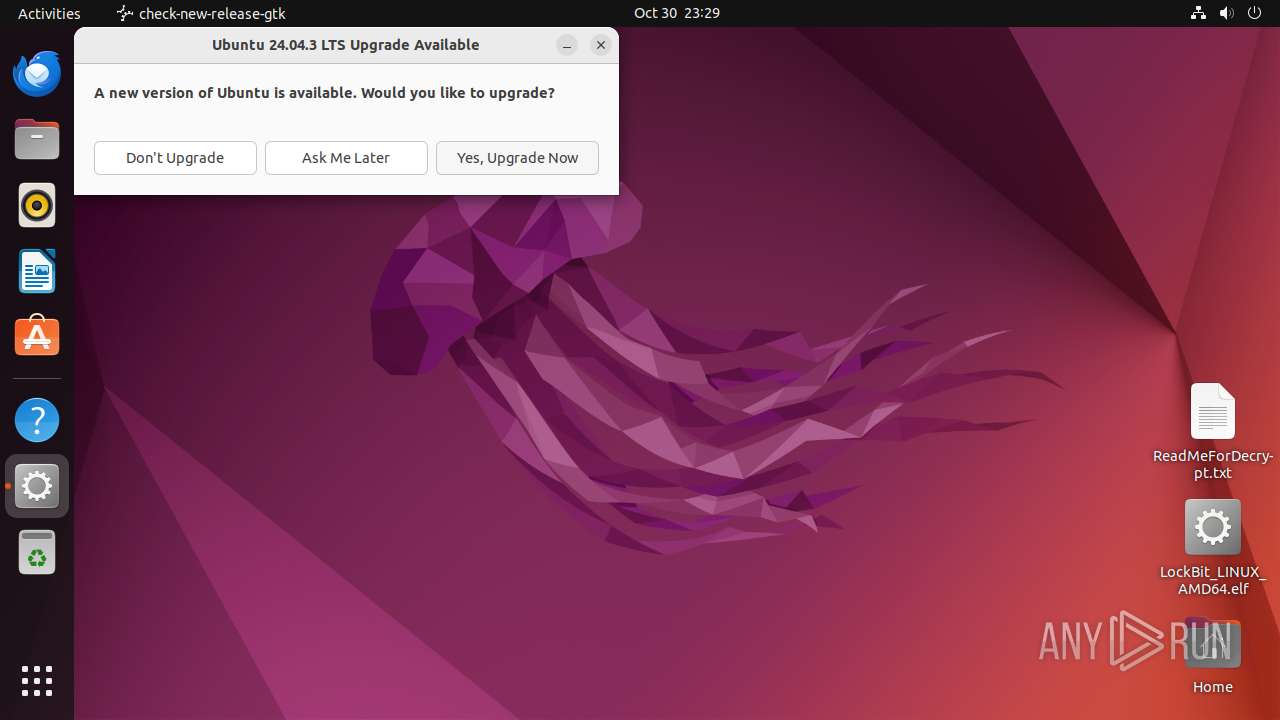This screenshot has height=720, width=1280.
Task: Launch Rhythmbox music player
Action: (37, 205)
